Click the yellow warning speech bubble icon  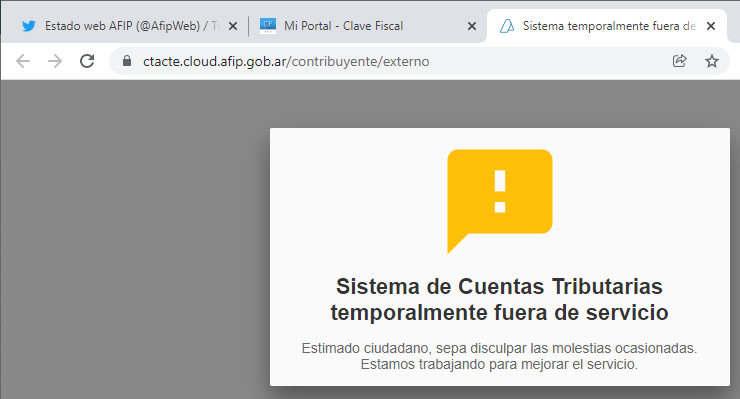pyautogui.click(x=499, y=201)
